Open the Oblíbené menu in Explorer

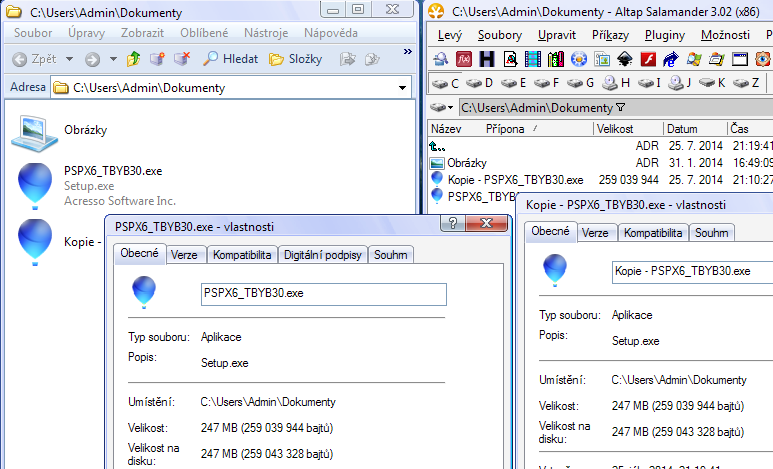pyautogui.click(x=204, y=33)
